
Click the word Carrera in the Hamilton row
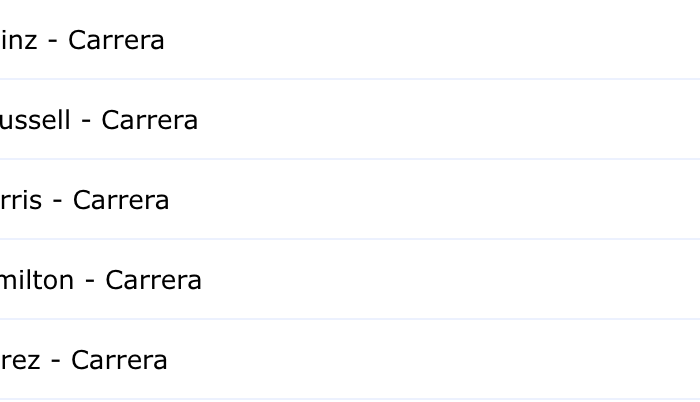(154, 280)
